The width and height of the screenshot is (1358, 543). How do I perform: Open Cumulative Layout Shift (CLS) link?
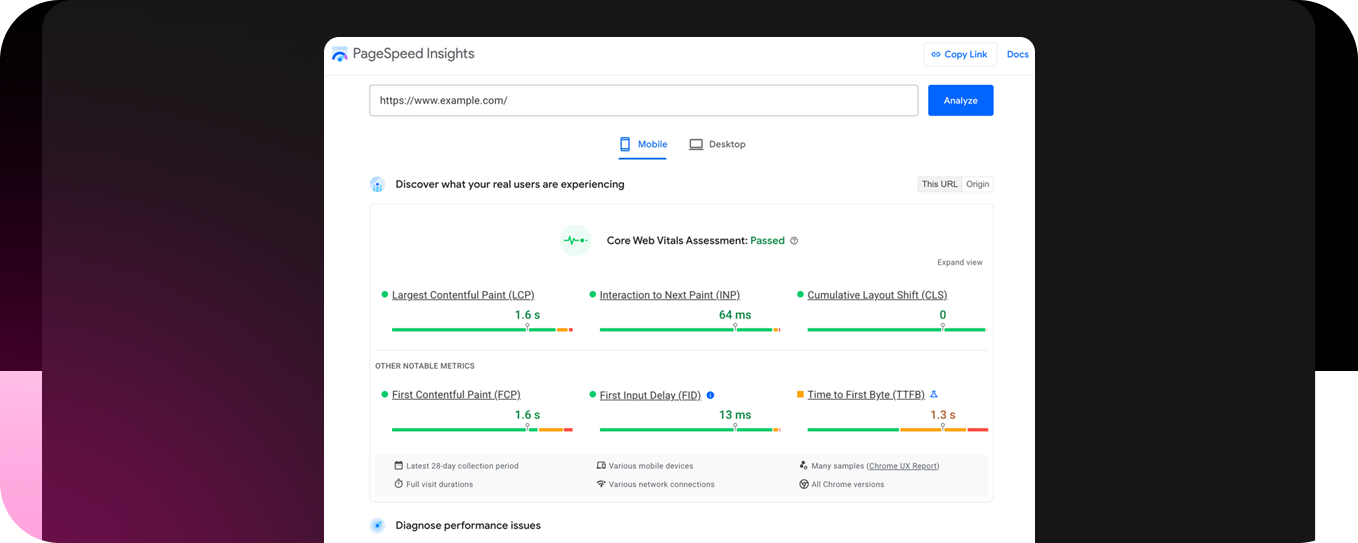(877, 295)
